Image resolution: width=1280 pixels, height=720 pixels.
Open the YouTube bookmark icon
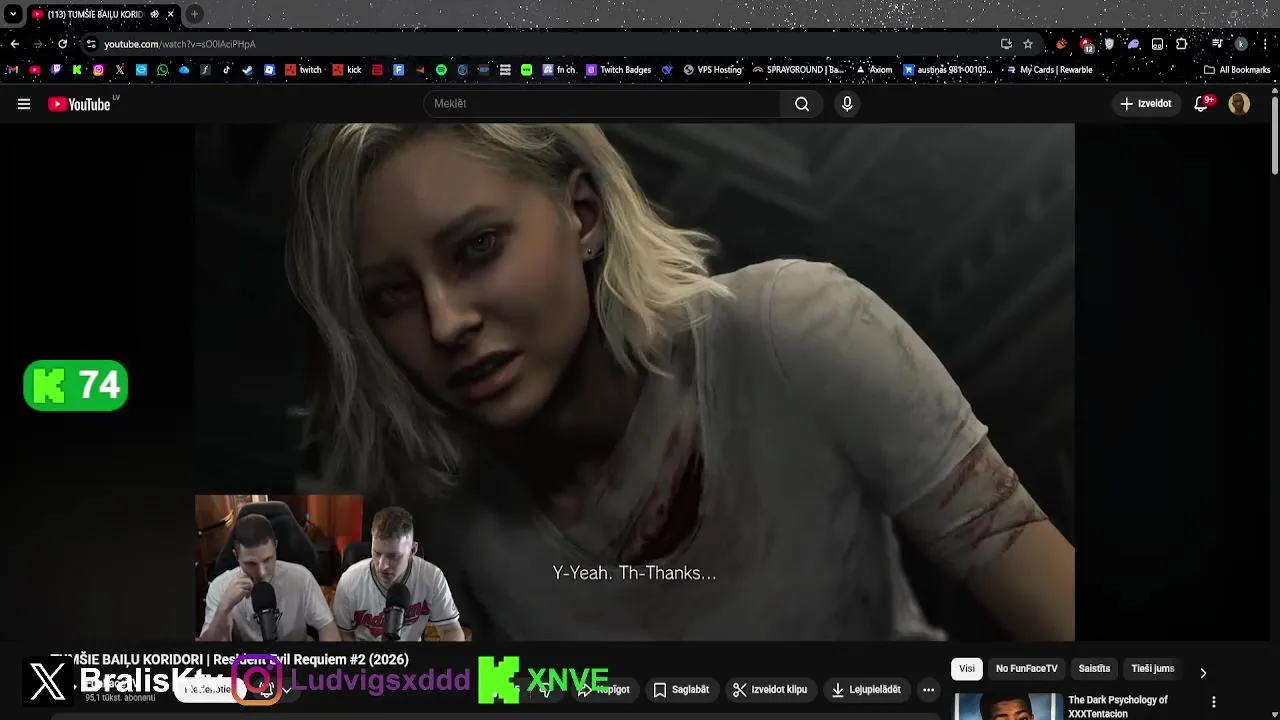(x=34, y=70)
